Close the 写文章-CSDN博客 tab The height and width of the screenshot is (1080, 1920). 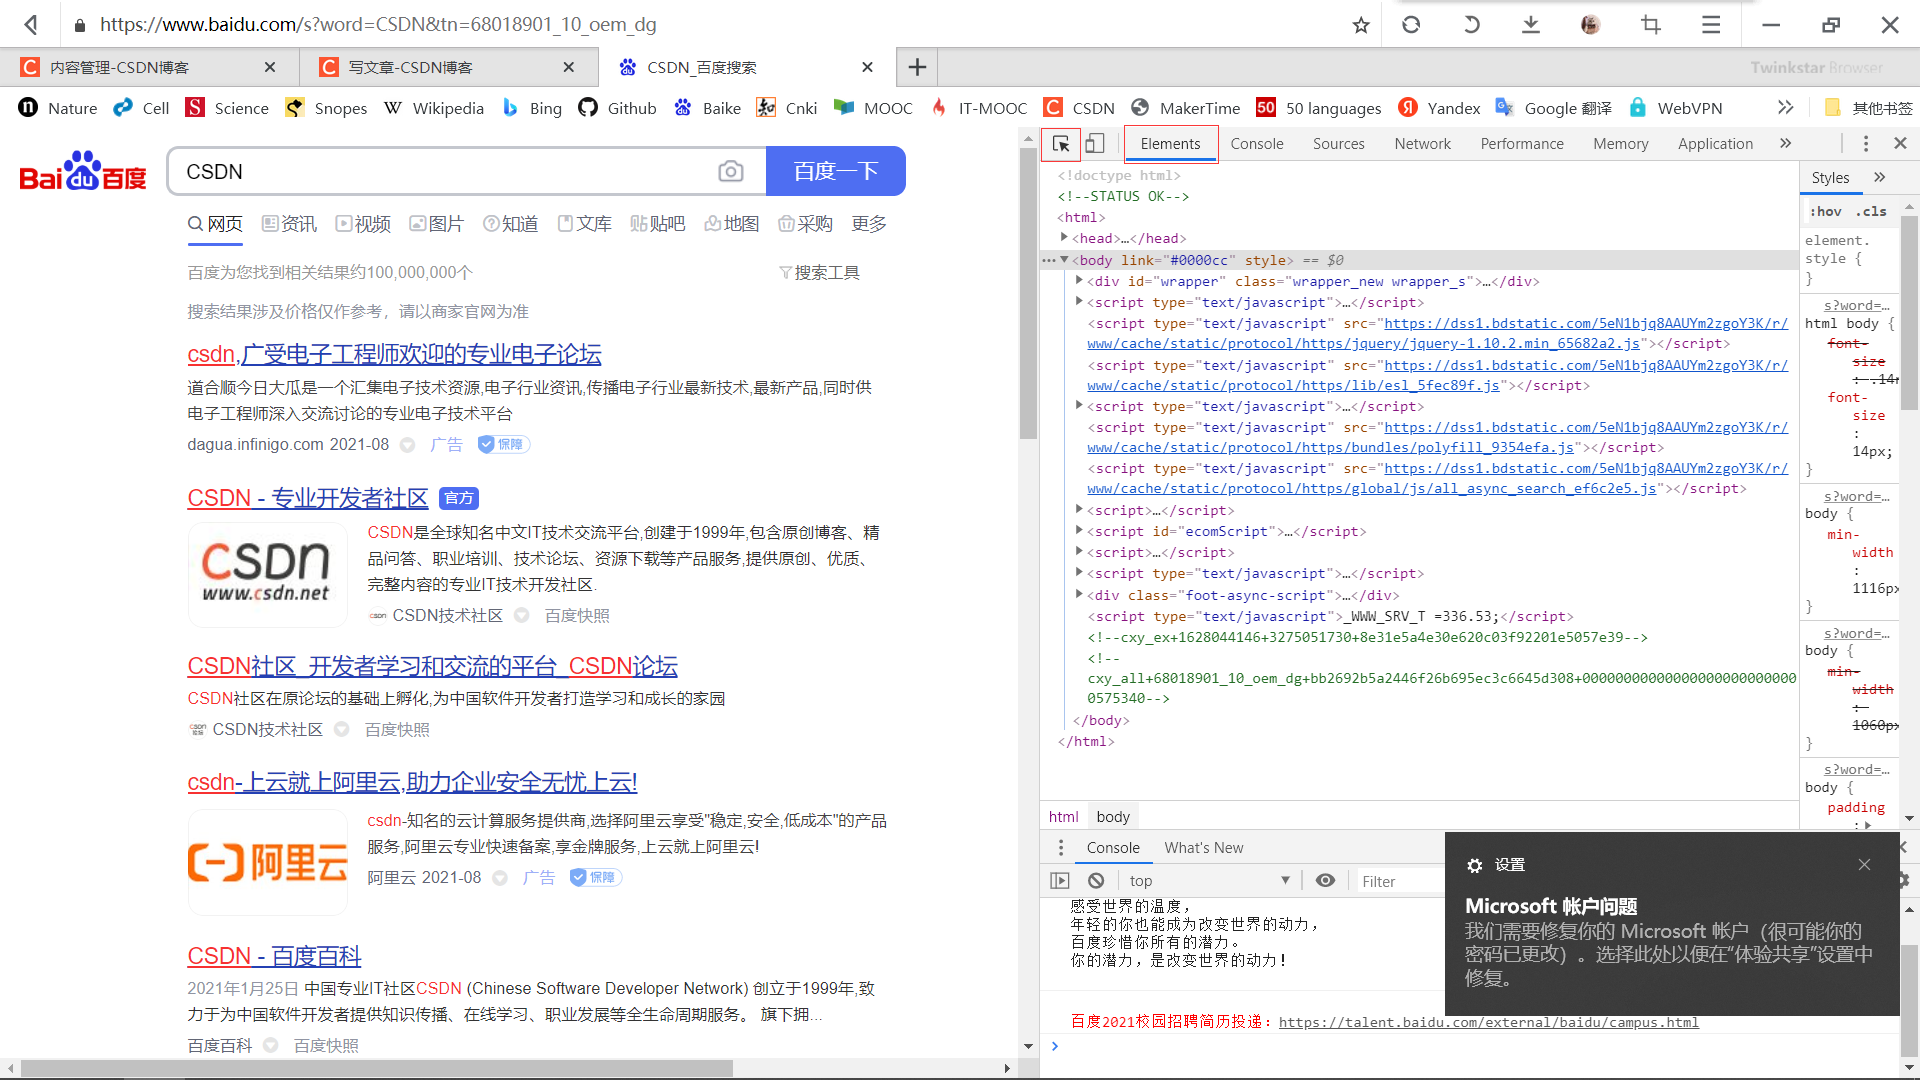tap(569, 67)
